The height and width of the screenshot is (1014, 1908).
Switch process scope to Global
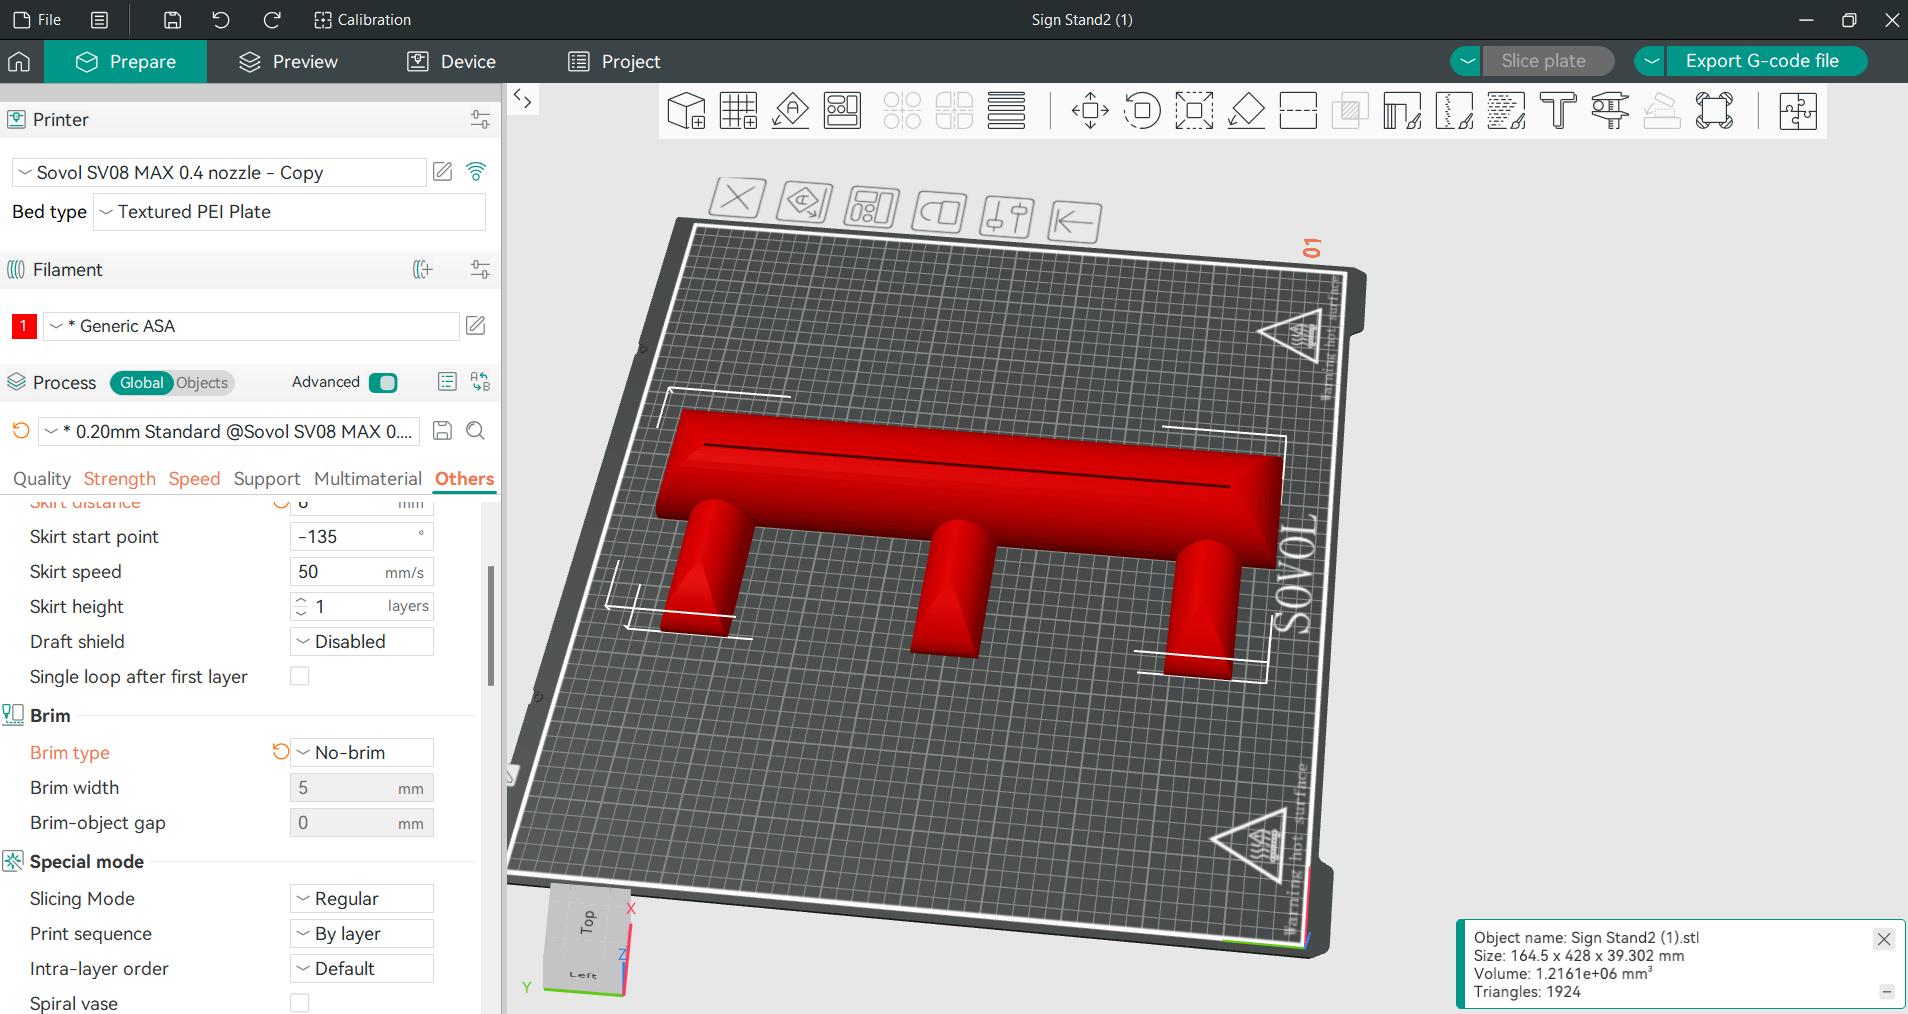coord(141,383)
